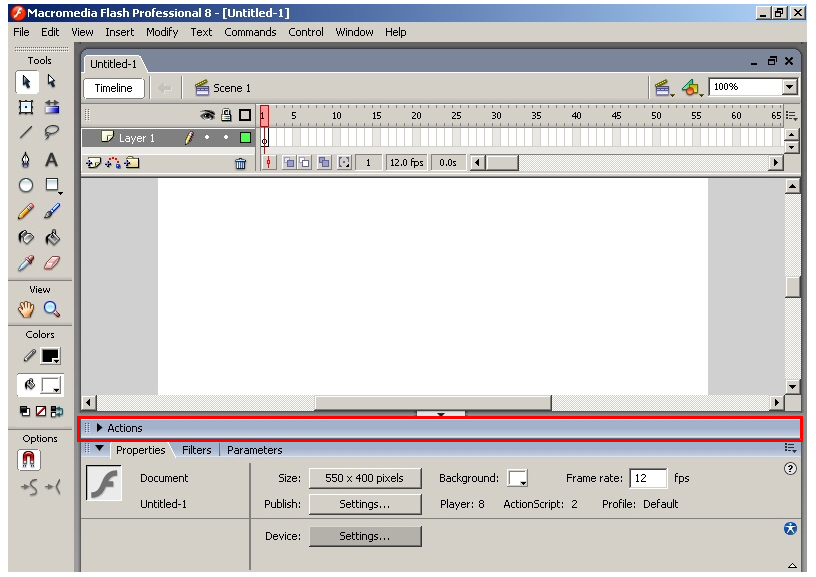
Task: Open the Properties panel options menu
Action: [790, 448]
